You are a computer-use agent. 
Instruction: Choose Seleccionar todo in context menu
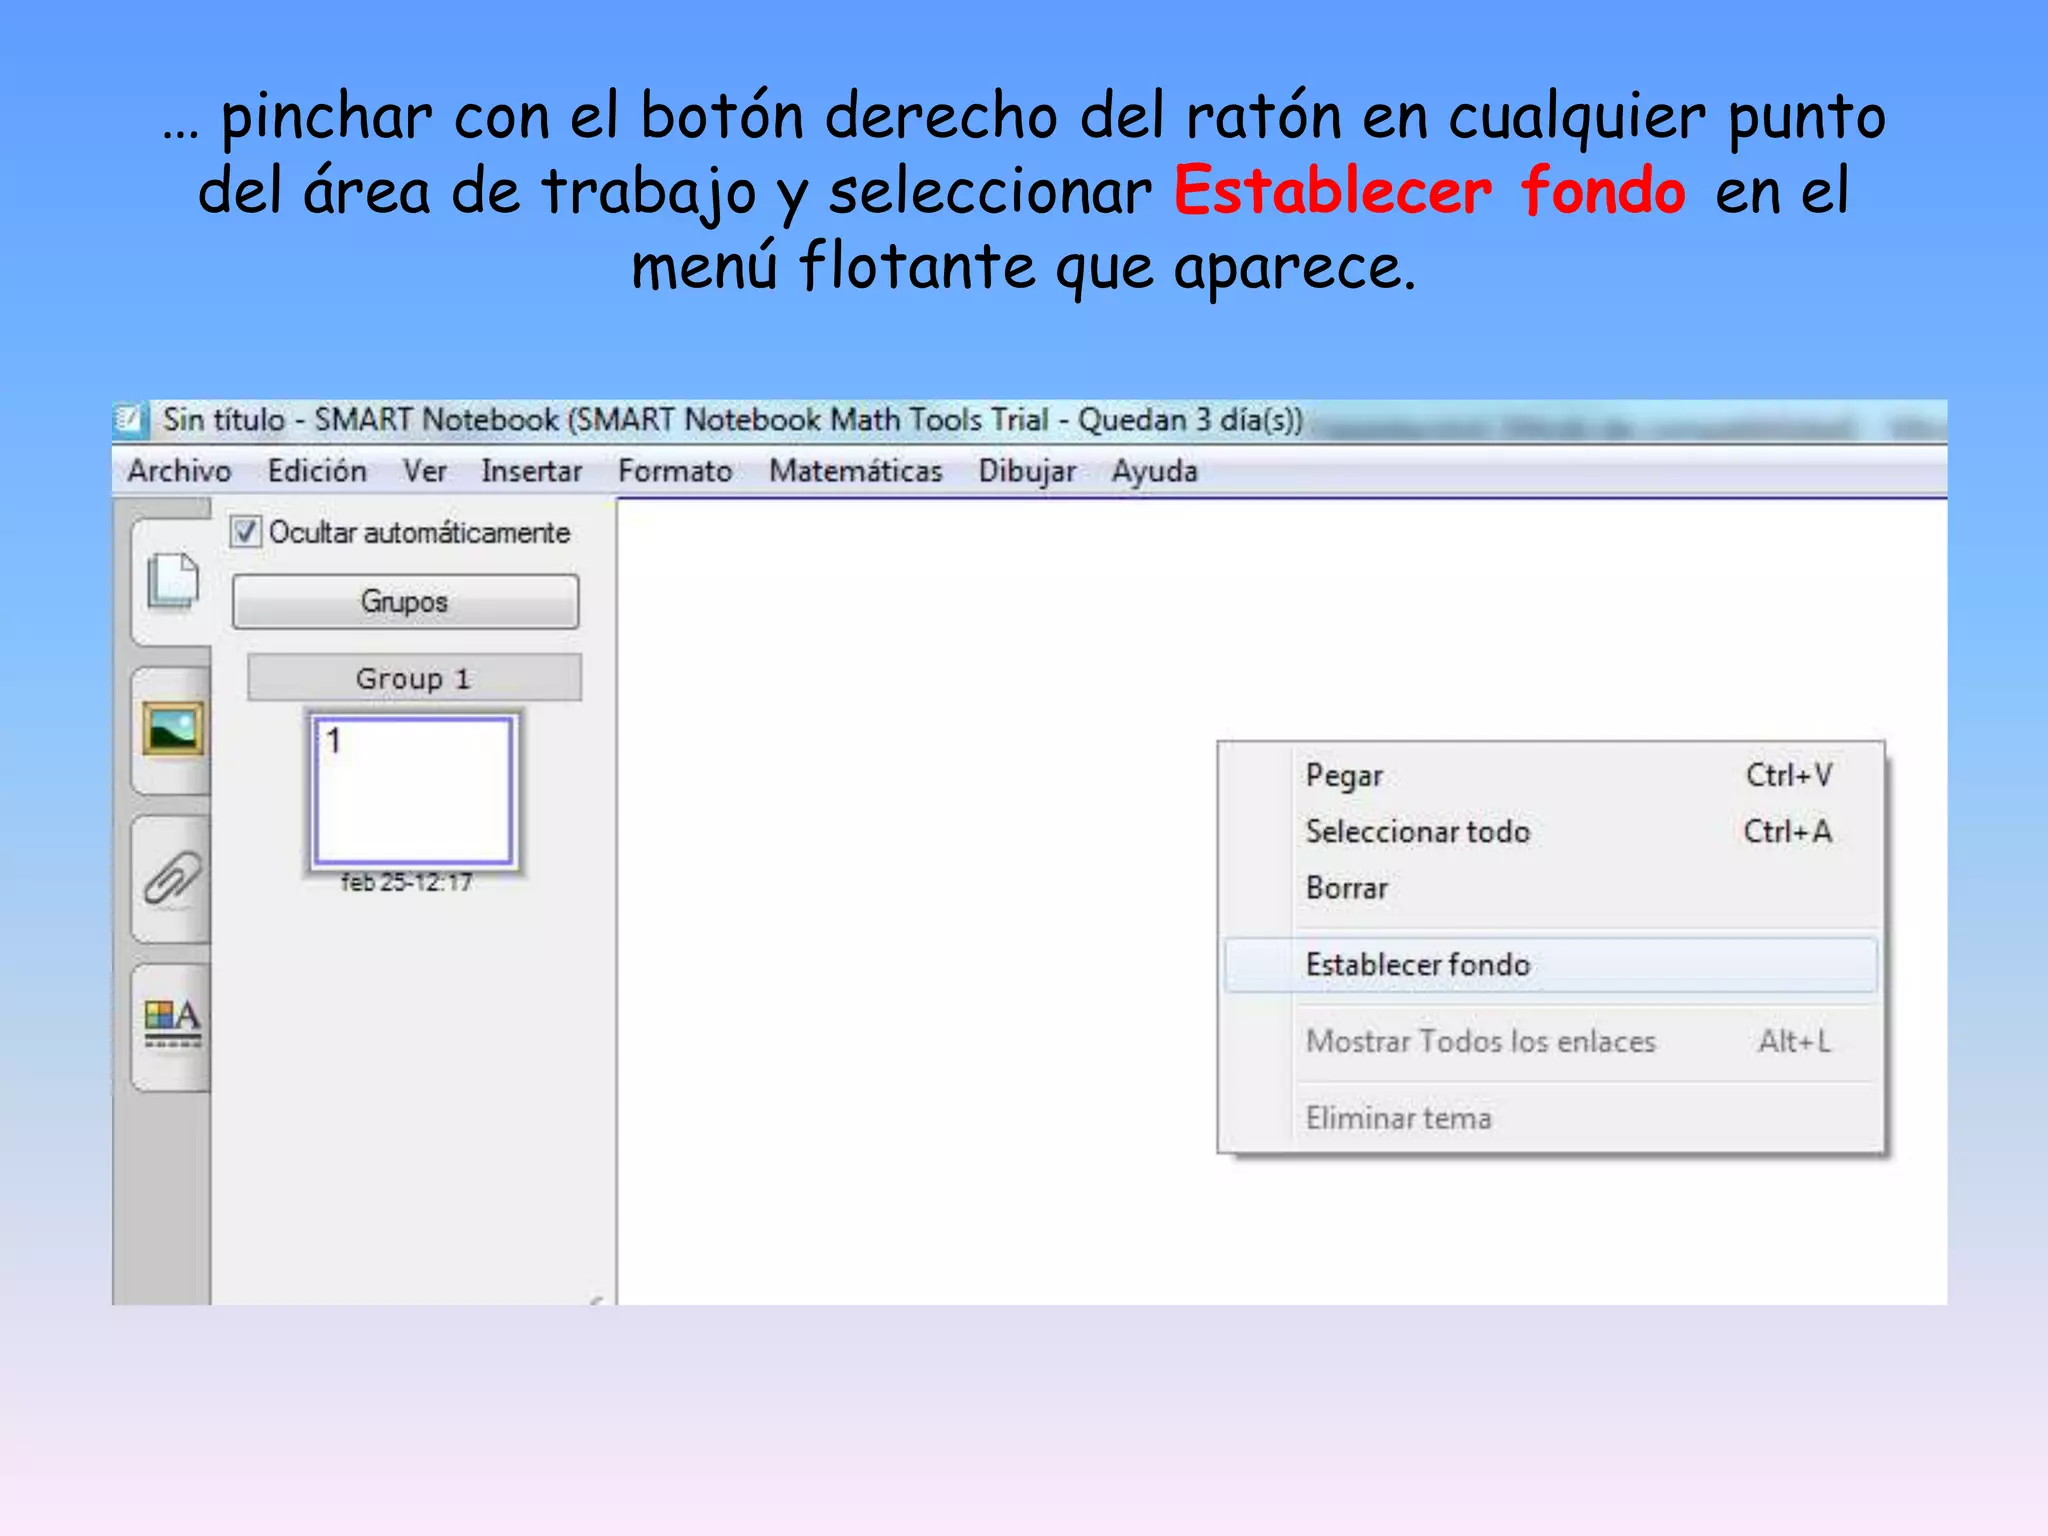pyautogui.click(x=1551, y=831)
